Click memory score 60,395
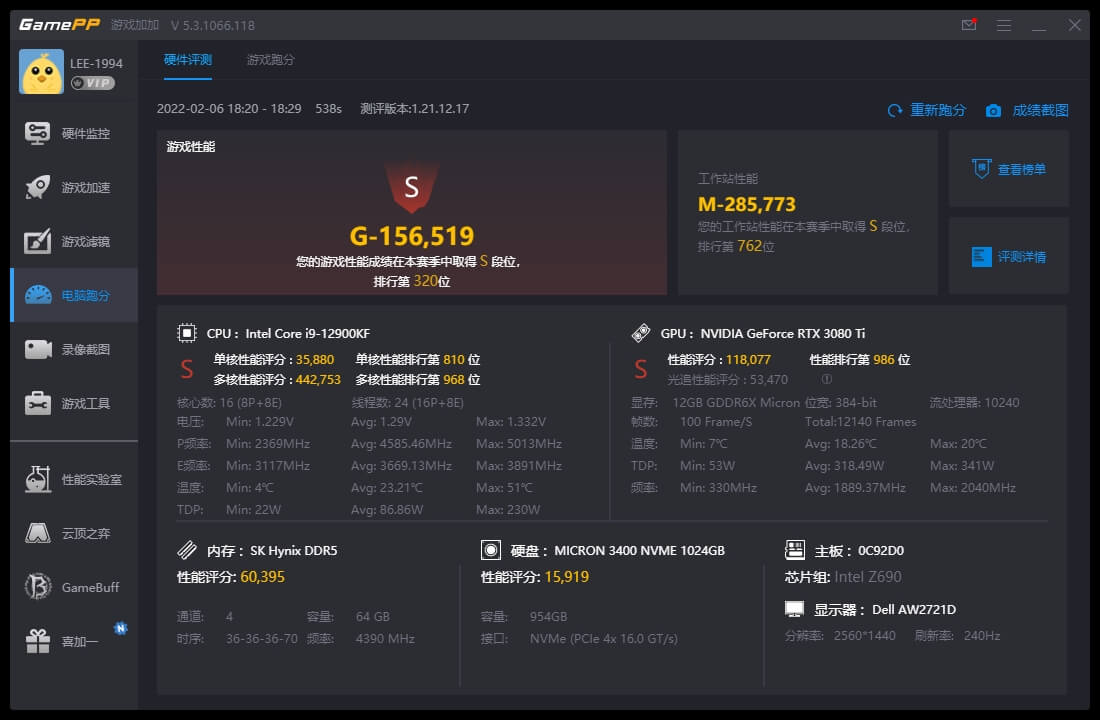 point(262,577)
